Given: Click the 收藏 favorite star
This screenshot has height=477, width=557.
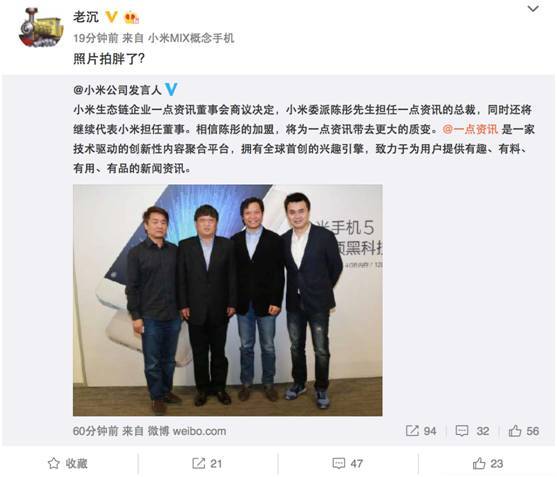Looking at the screenshot, I should point(68,464).
